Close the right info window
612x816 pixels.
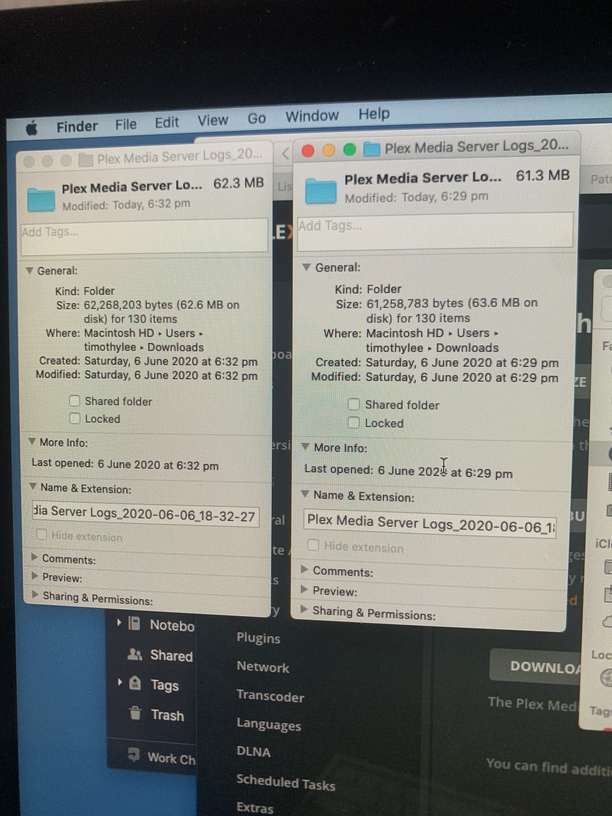[x=308, y=151]
